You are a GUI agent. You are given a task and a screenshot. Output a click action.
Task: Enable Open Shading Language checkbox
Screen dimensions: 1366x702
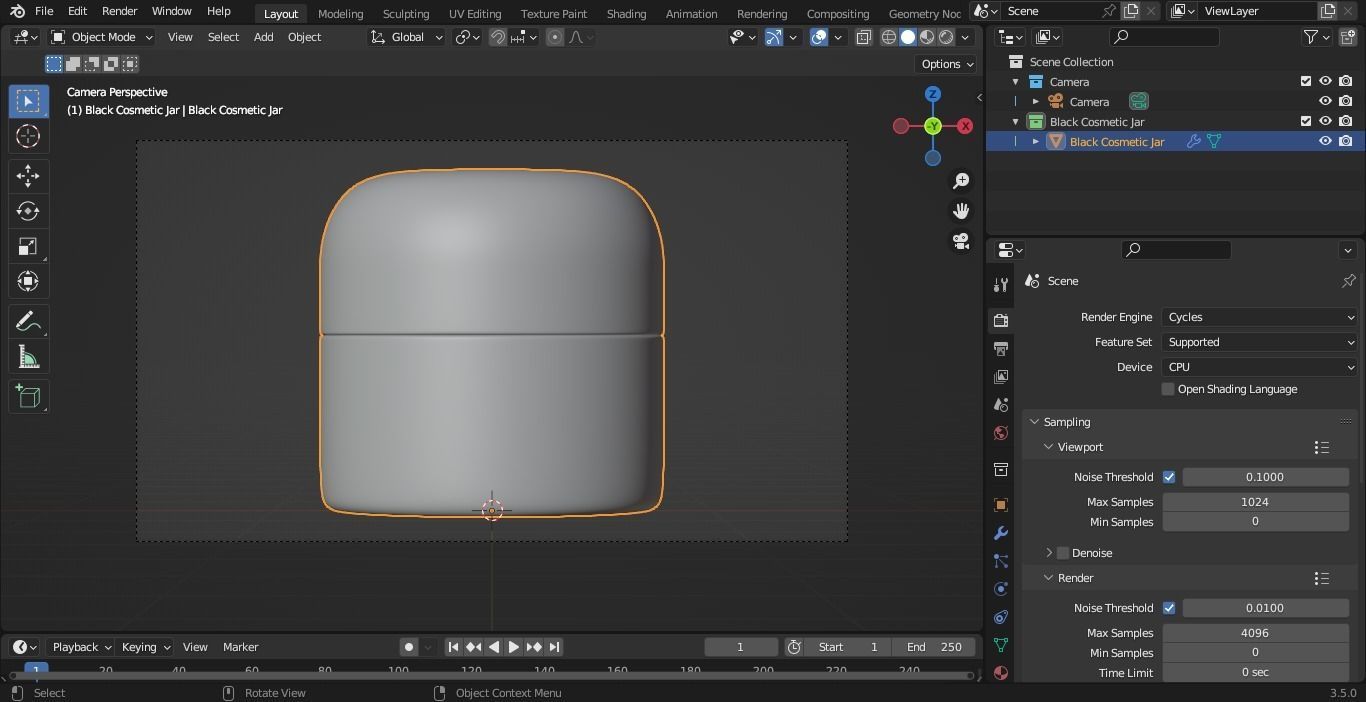coord(1168,389)
